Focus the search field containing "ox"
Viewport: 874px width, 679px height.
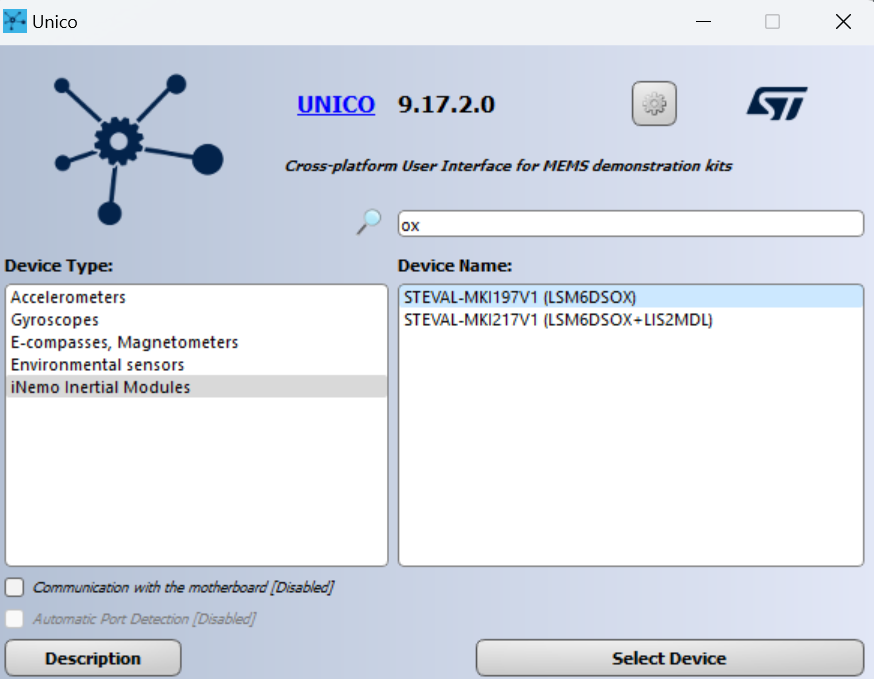coord(630,224)
